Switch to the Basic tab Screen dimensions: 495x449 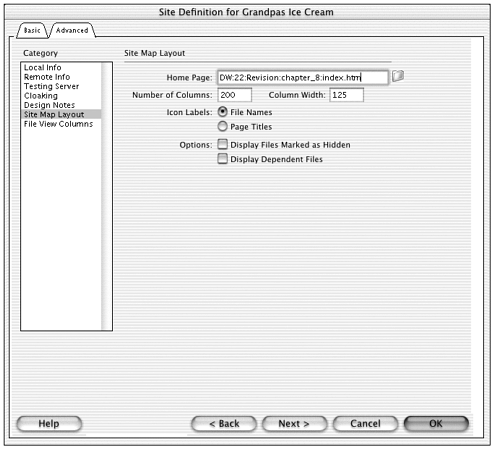(x=32, y=30)
